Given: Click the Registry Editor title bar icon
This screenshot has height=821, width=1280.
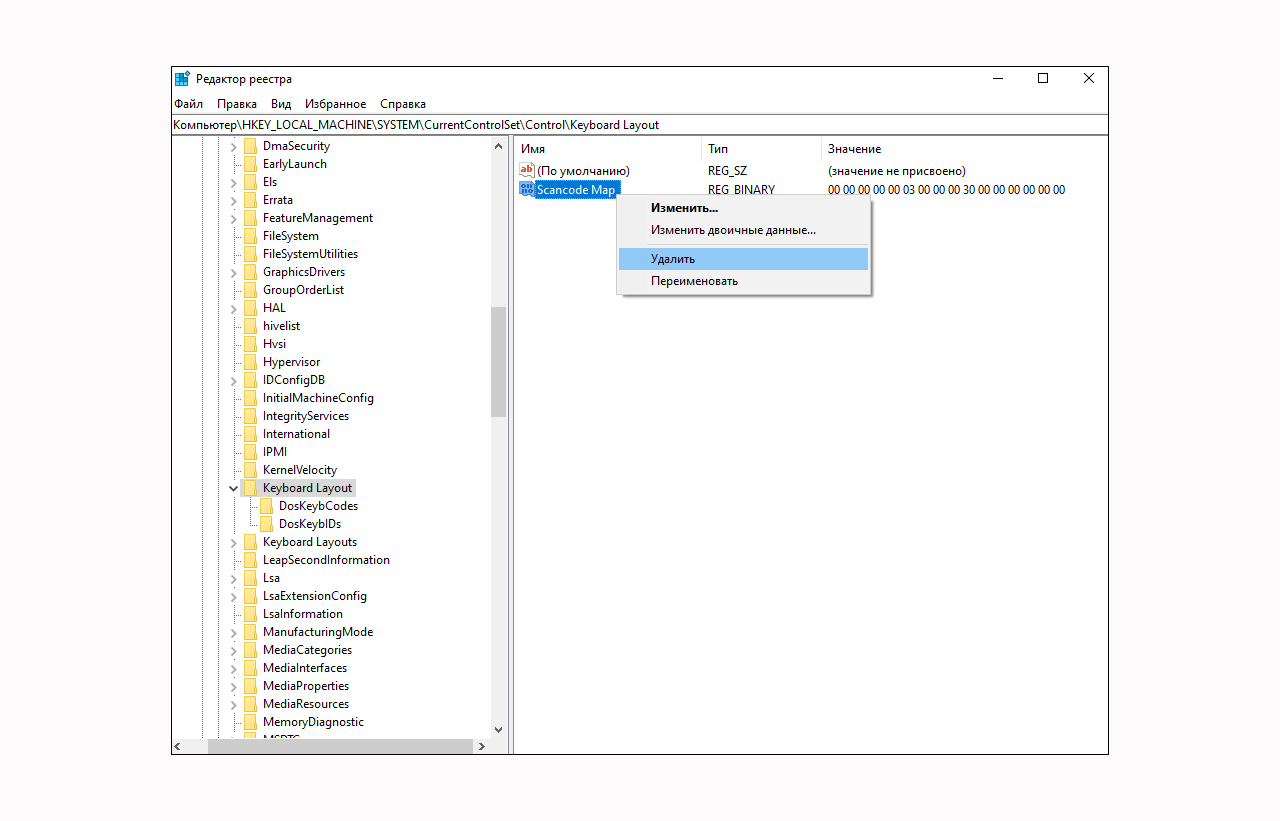Looking at the screenshot, I should click(182, 79).
